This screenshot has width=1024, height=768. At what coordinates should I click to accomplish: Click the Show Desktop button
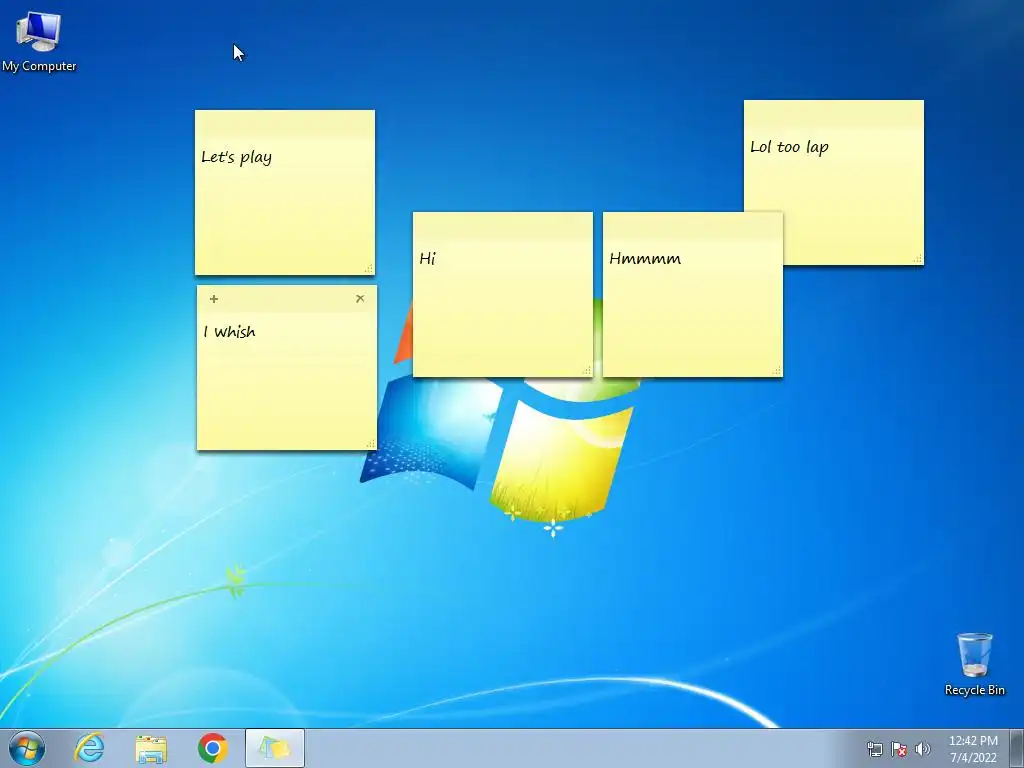pyautogui.click(x=1017, y=748)
